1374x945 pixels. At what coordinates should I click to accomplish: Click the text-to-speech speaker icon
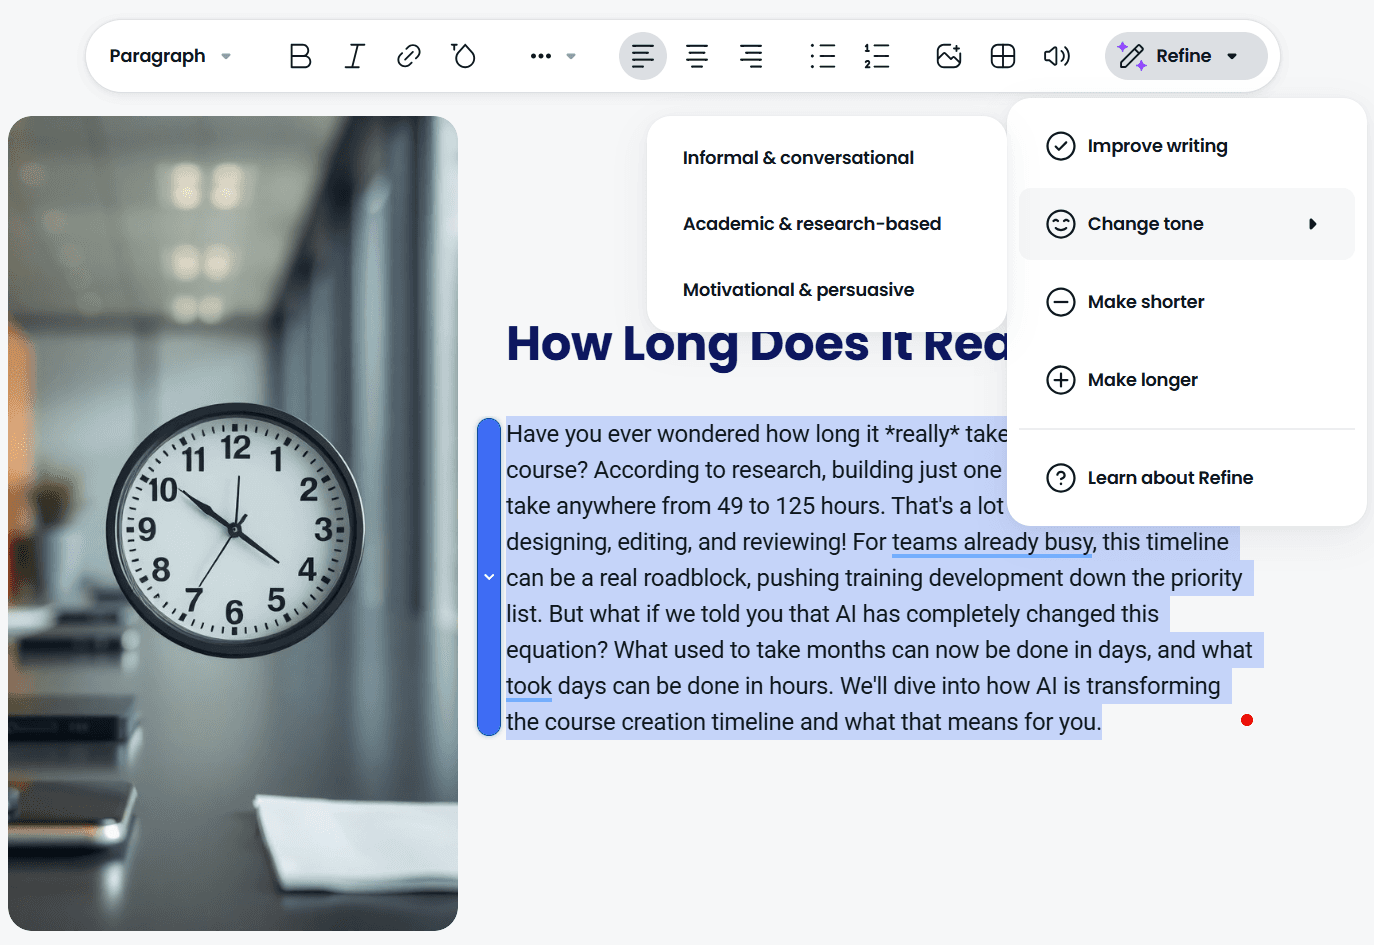pyautogui.click(x=1056, y=56)
